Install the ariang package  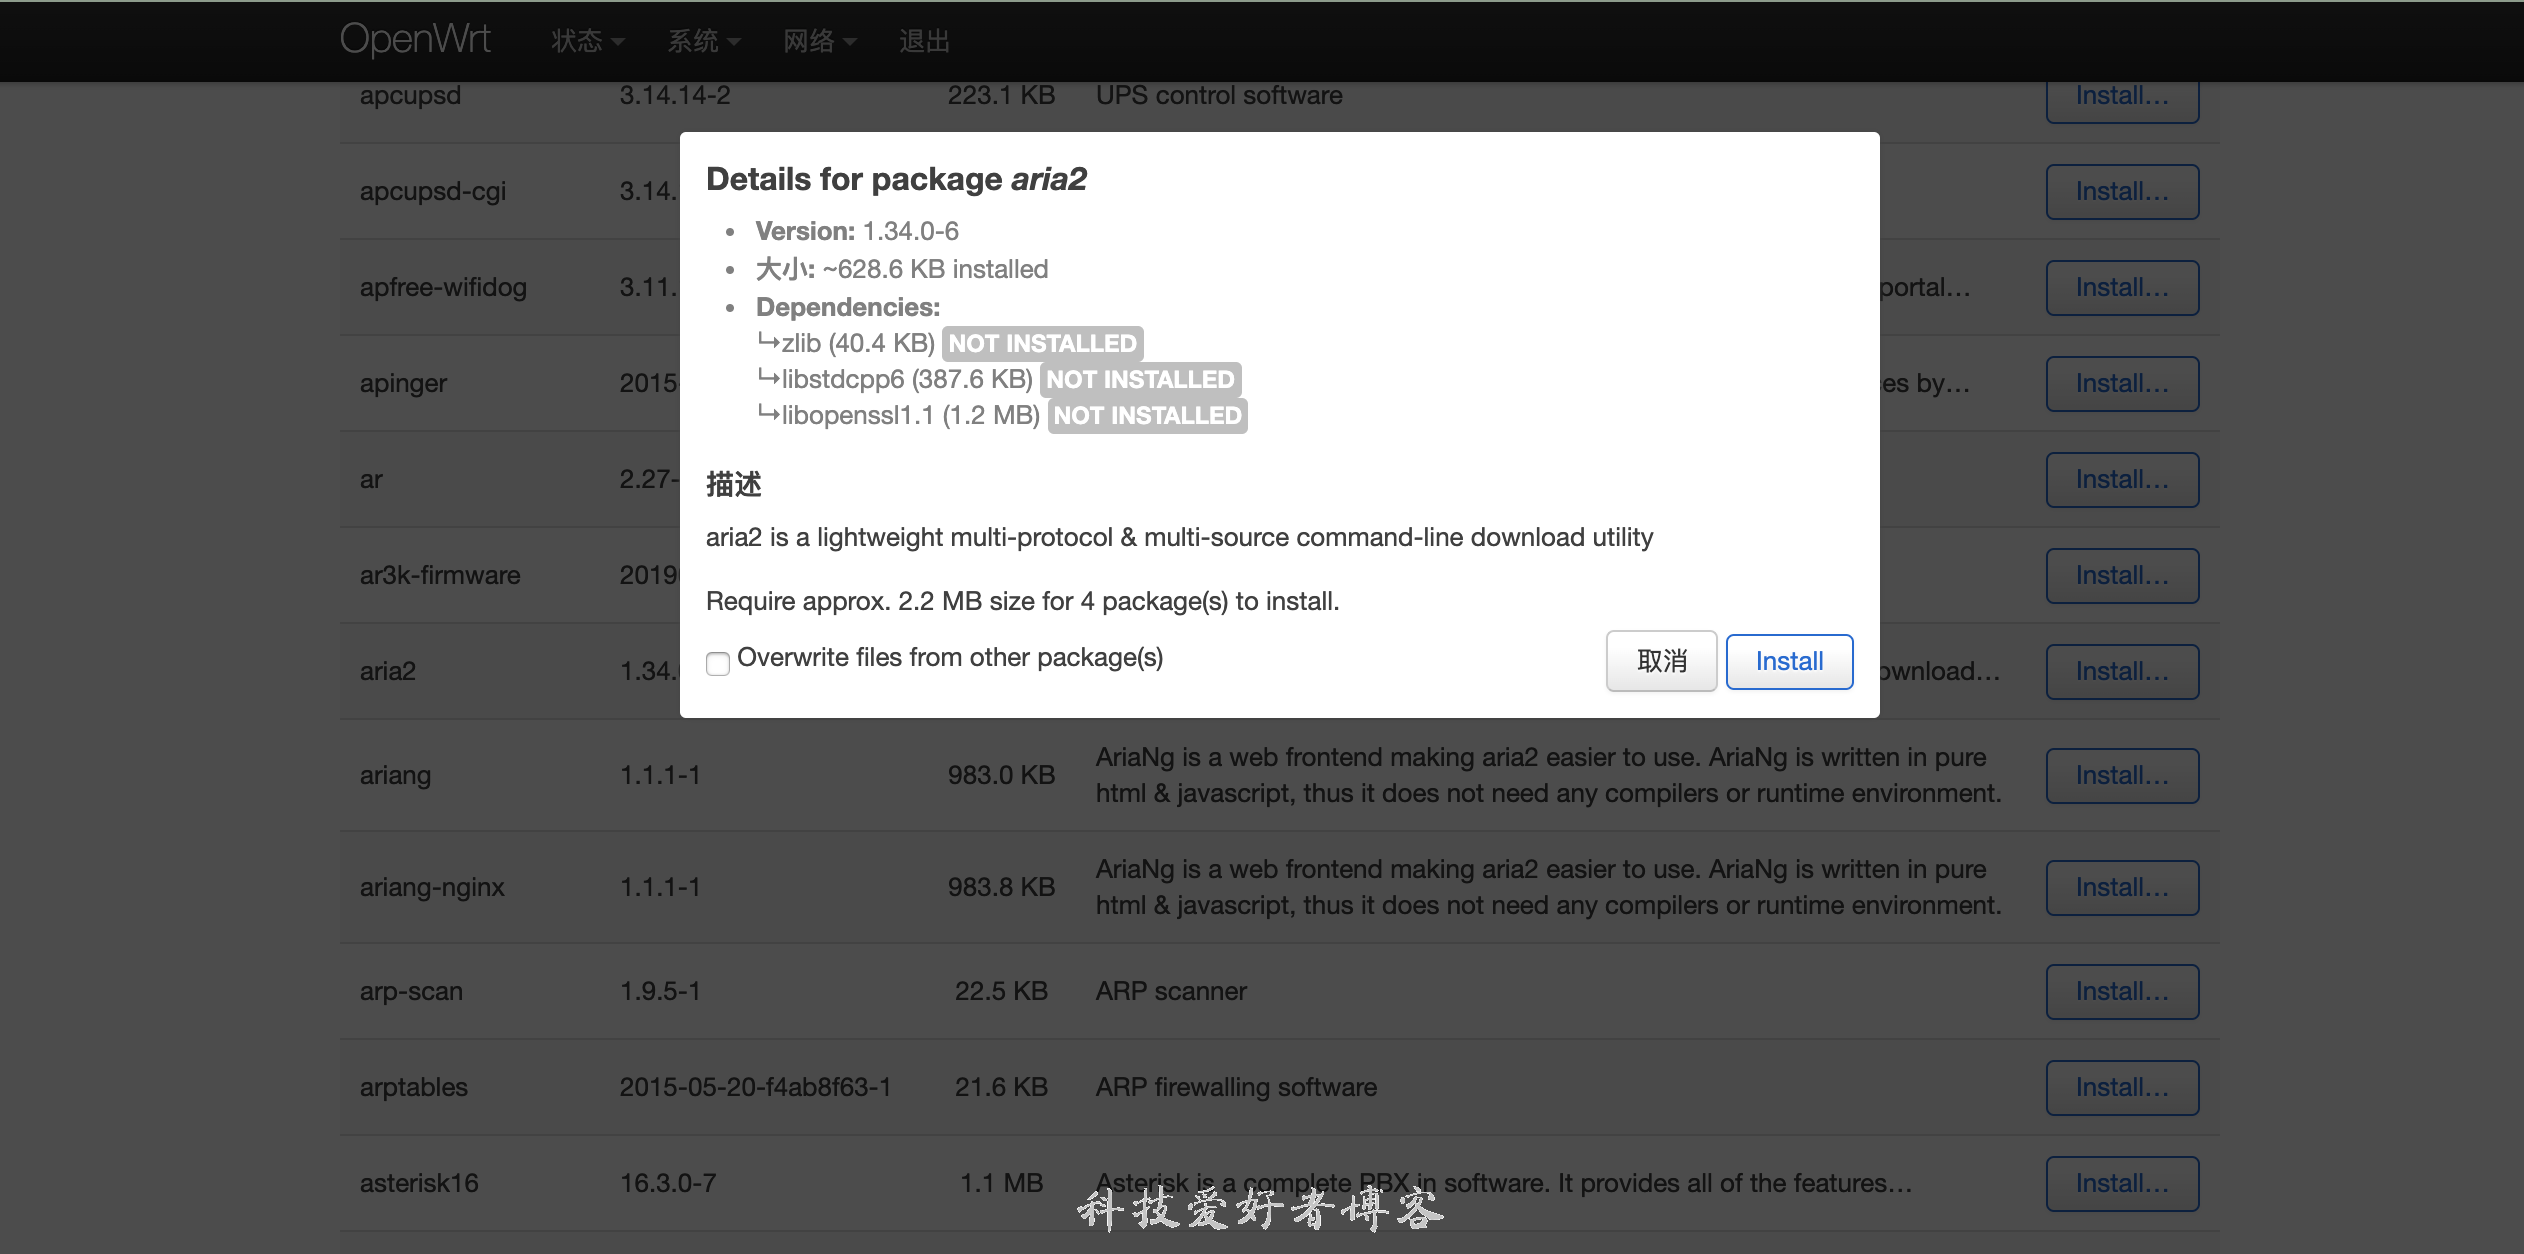(x=2122, y=775)
